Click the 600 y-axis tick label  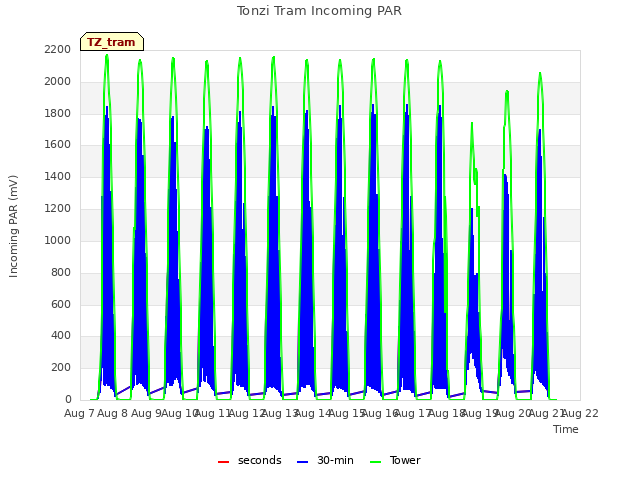tap(61, 304)
